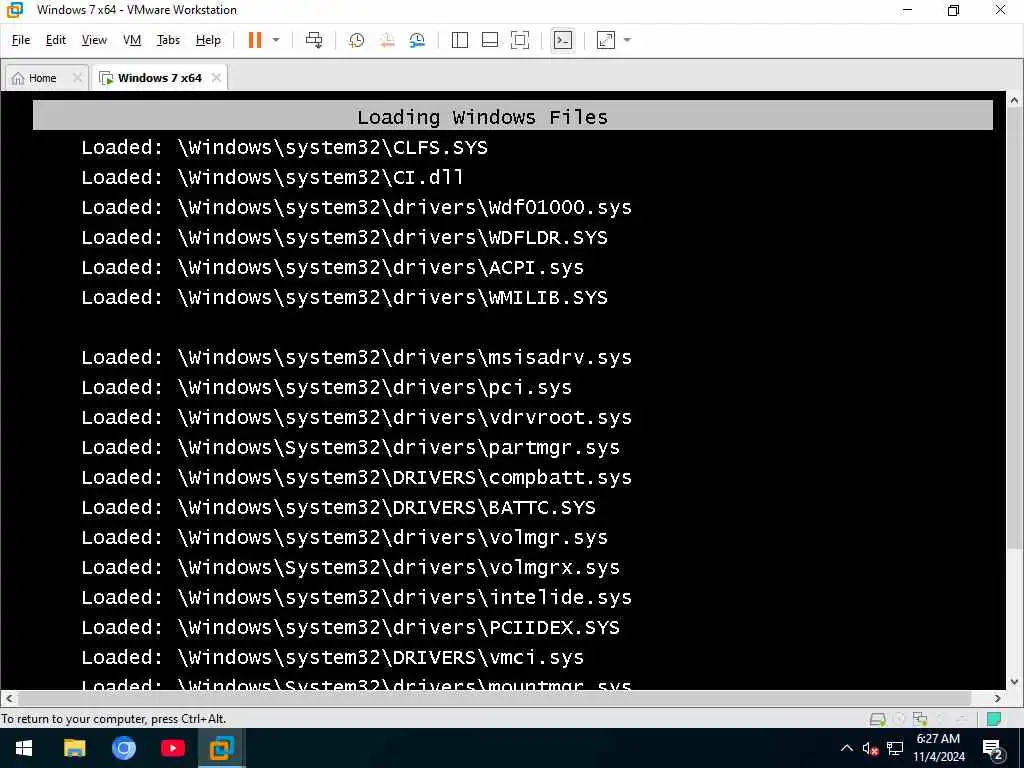The width and height of the screenshot is (1024, 768).
Task: Open the Edit menu
Action: point(56,40)
